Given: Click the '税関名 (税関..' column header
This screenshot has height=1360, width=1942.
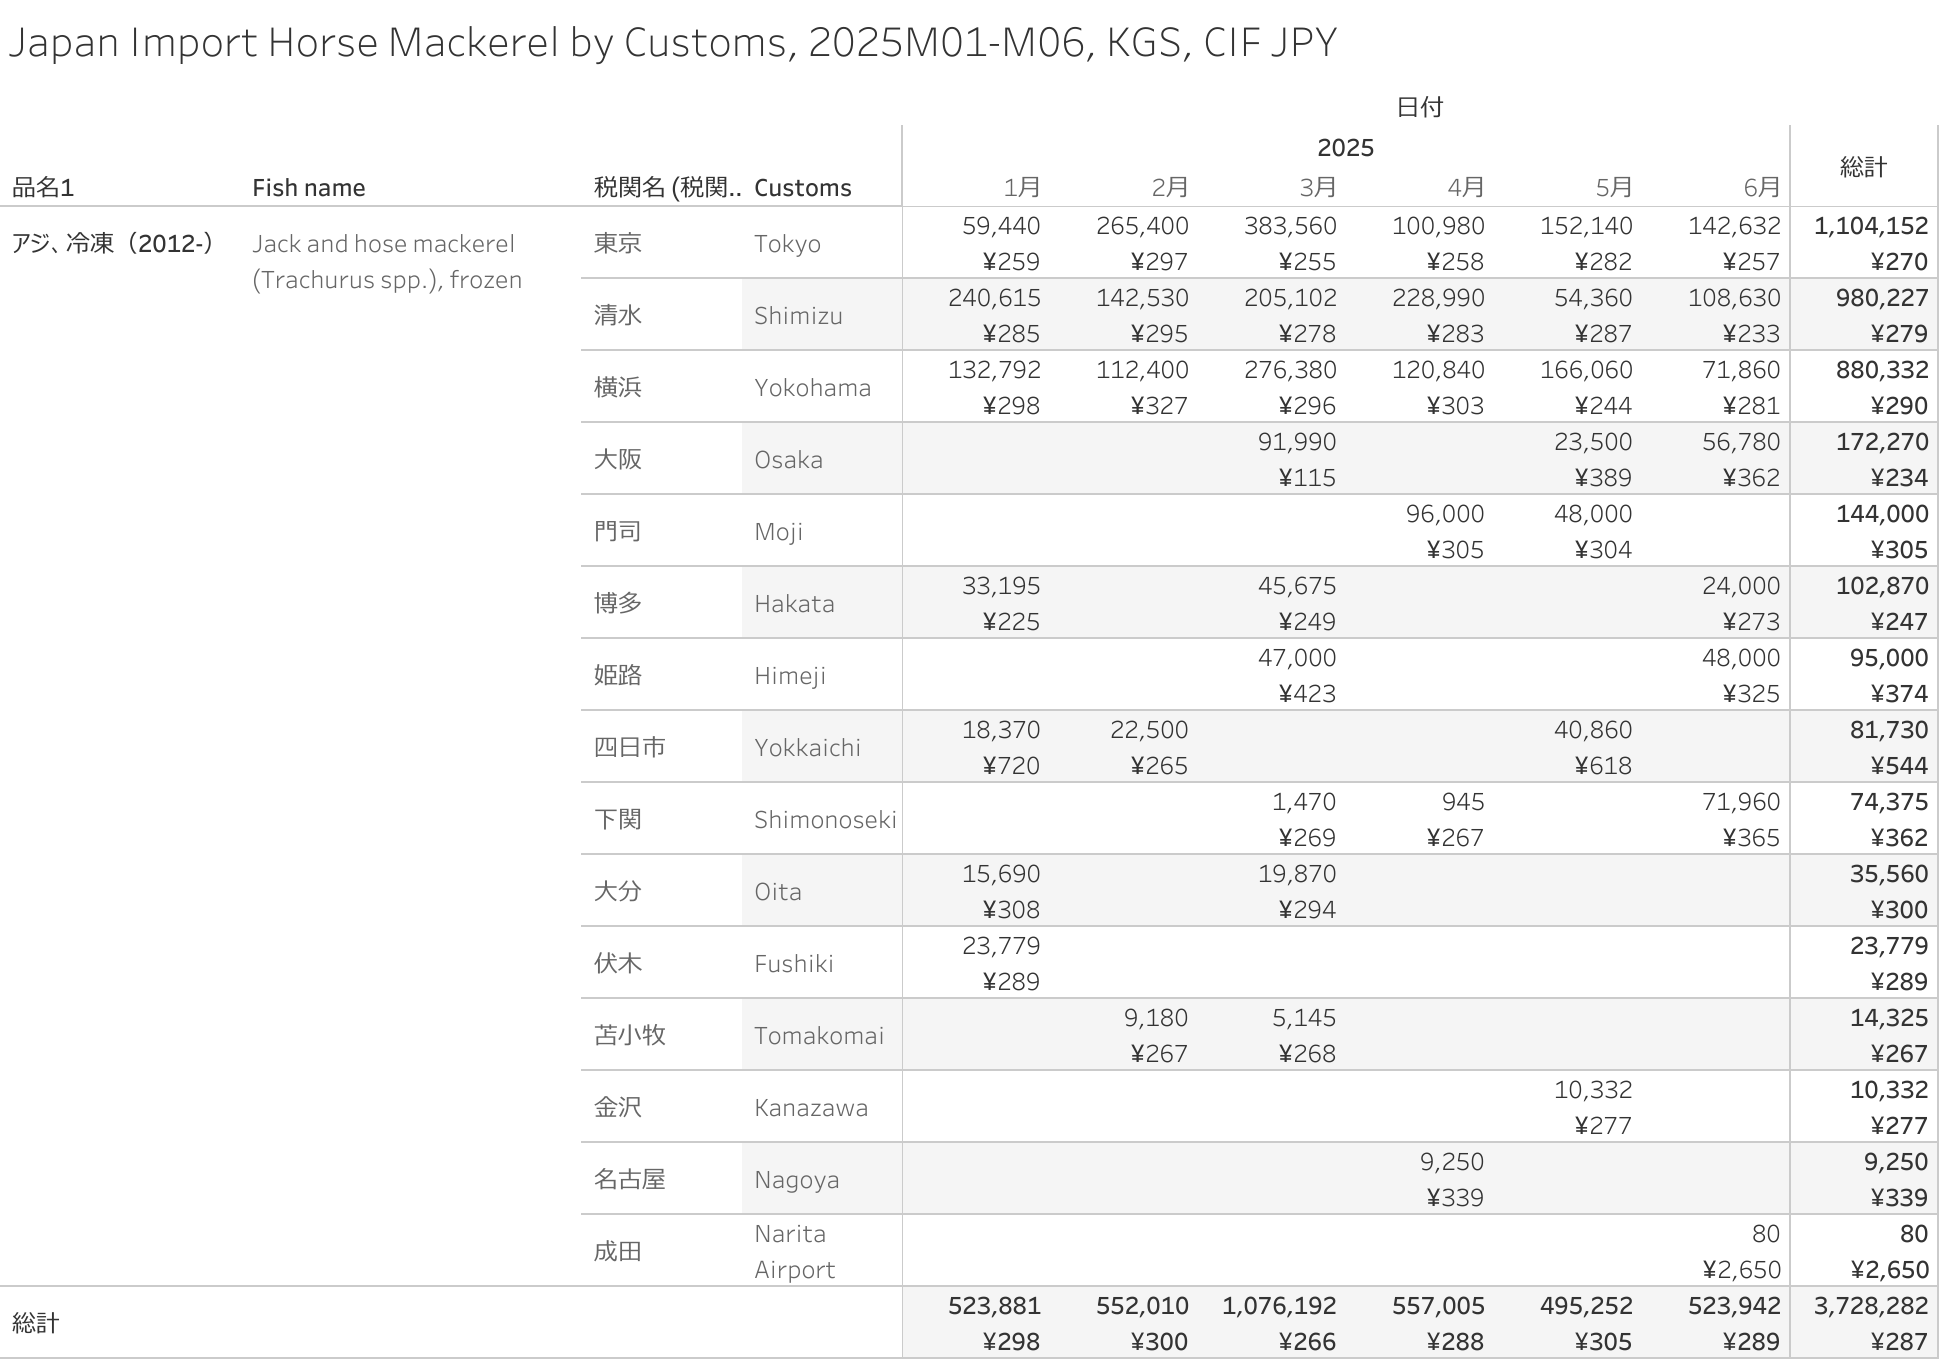Looking at the screenshot, I should [667, 187].
